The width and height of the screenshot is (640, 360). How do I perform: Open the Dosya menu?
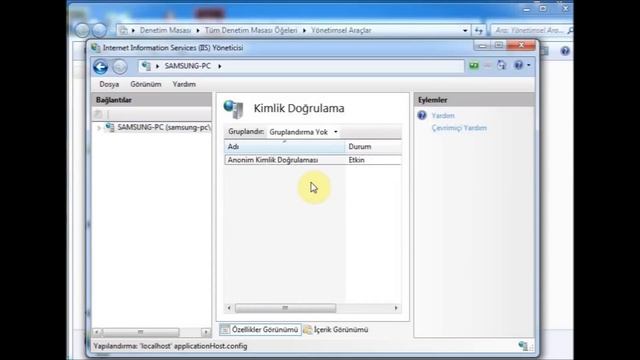(109, 84)
